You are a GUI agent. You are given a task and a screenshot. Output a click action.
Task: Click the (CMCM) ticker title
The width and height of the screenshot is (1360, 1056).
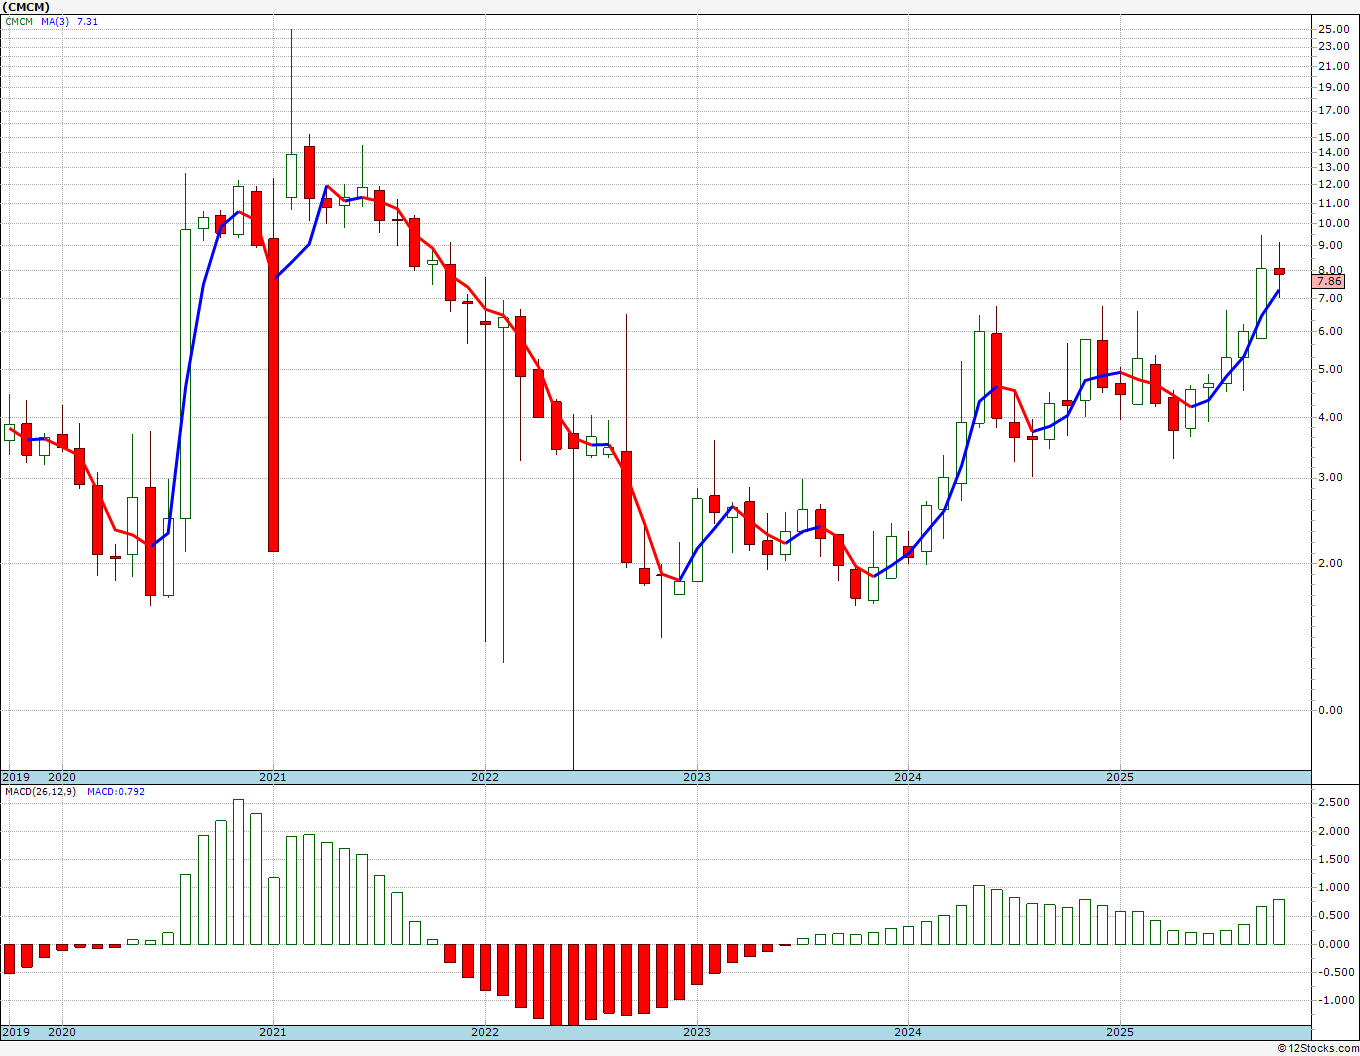(x=26, y=7)
